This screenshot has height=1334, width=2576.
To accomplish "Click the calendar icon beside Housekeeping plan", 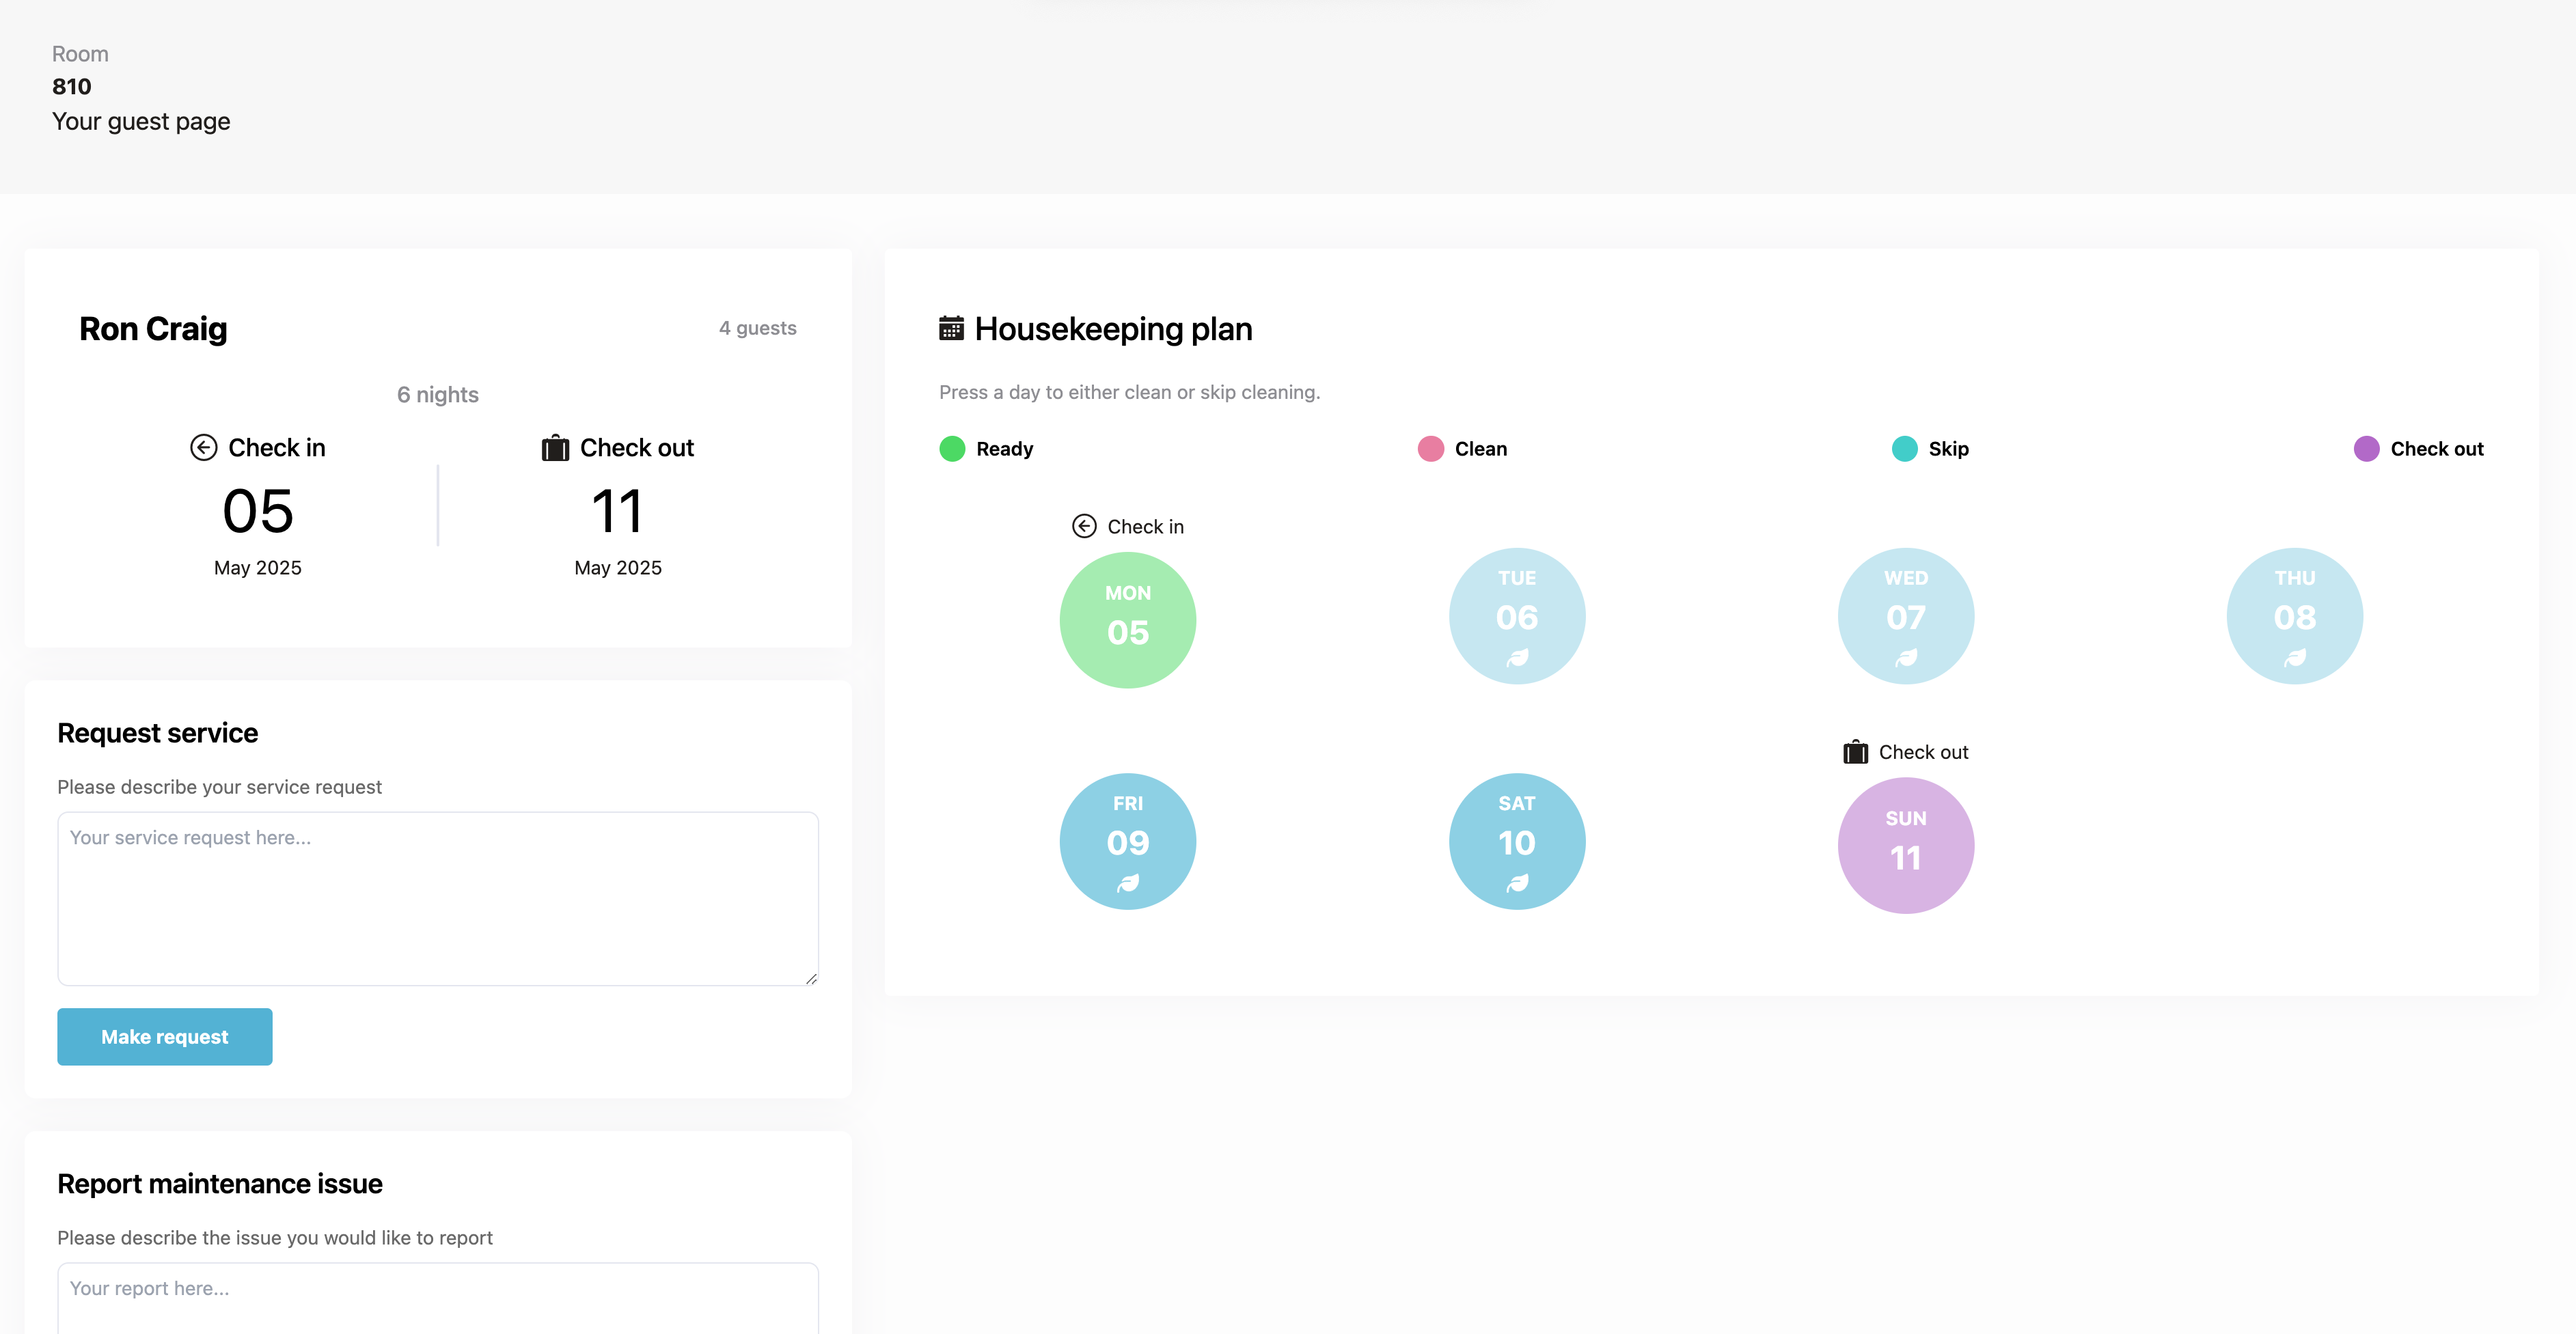I will pos(951,328).
